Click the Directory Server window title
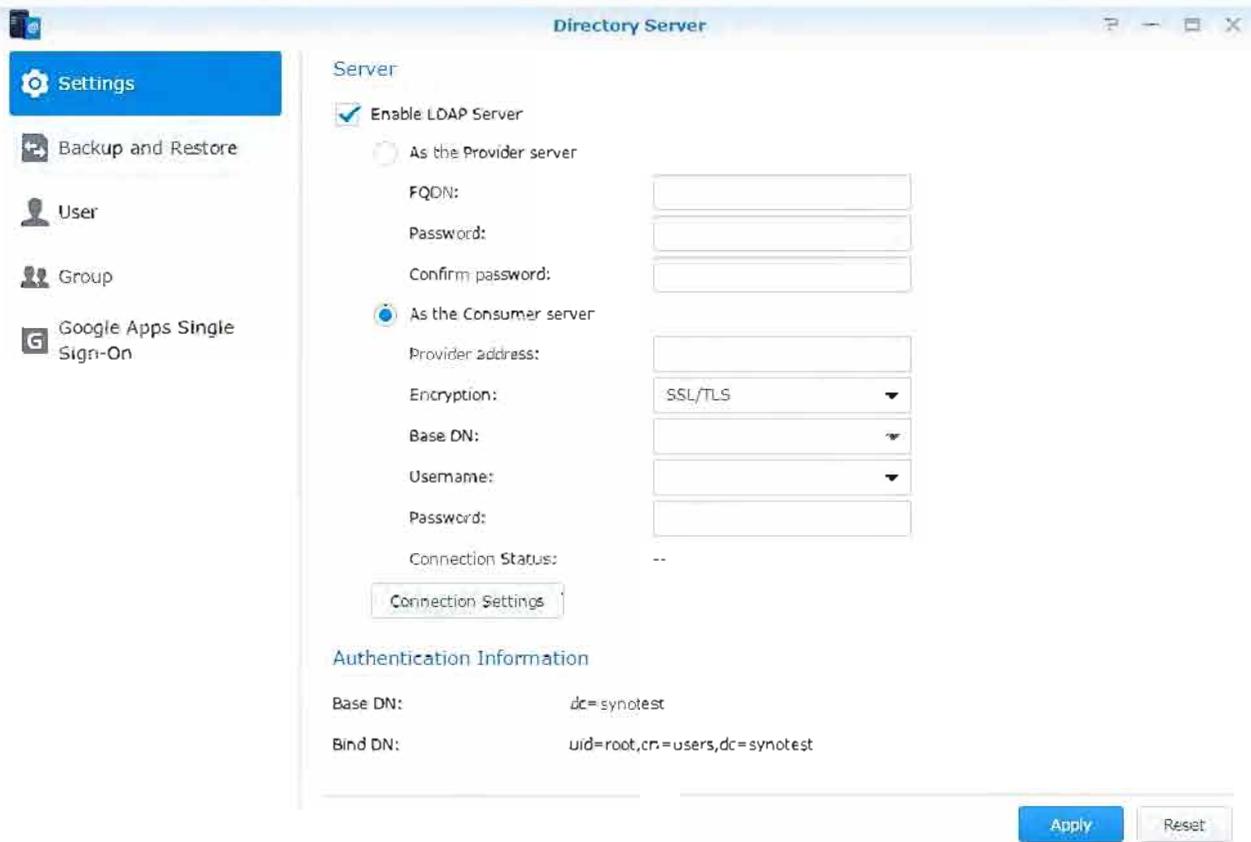Image resolution: width=1251 pixels, height=842 pixels. click(x=630, y=25)
